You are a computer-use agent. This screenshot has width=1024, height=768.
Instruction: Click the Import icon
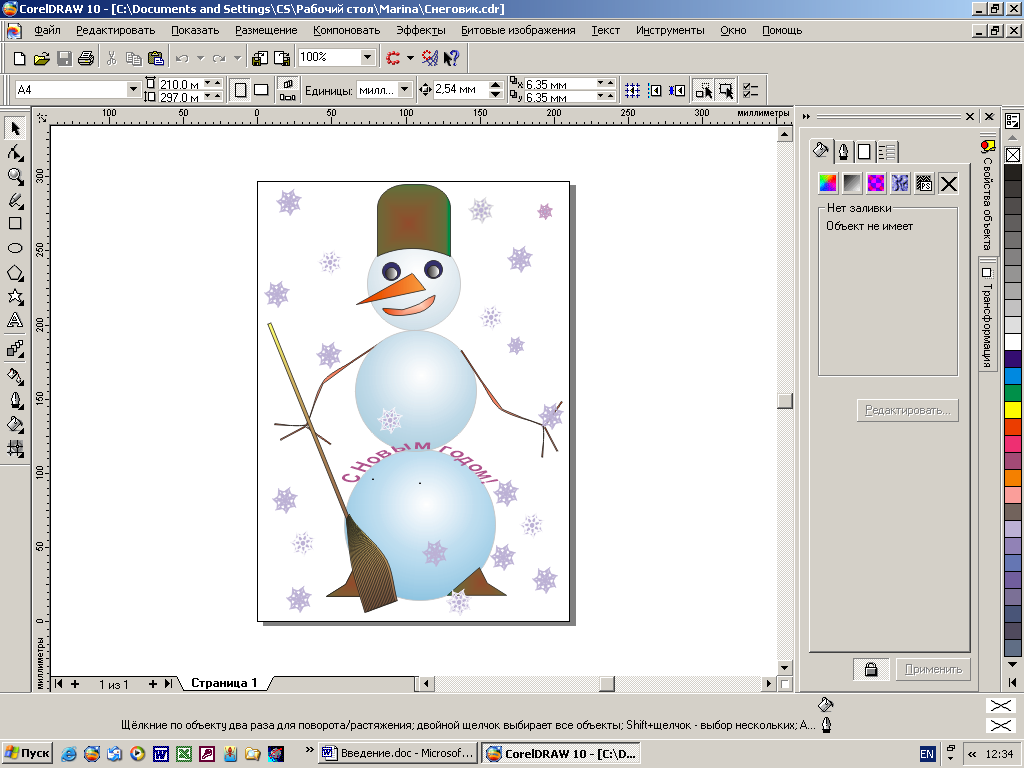259,58
